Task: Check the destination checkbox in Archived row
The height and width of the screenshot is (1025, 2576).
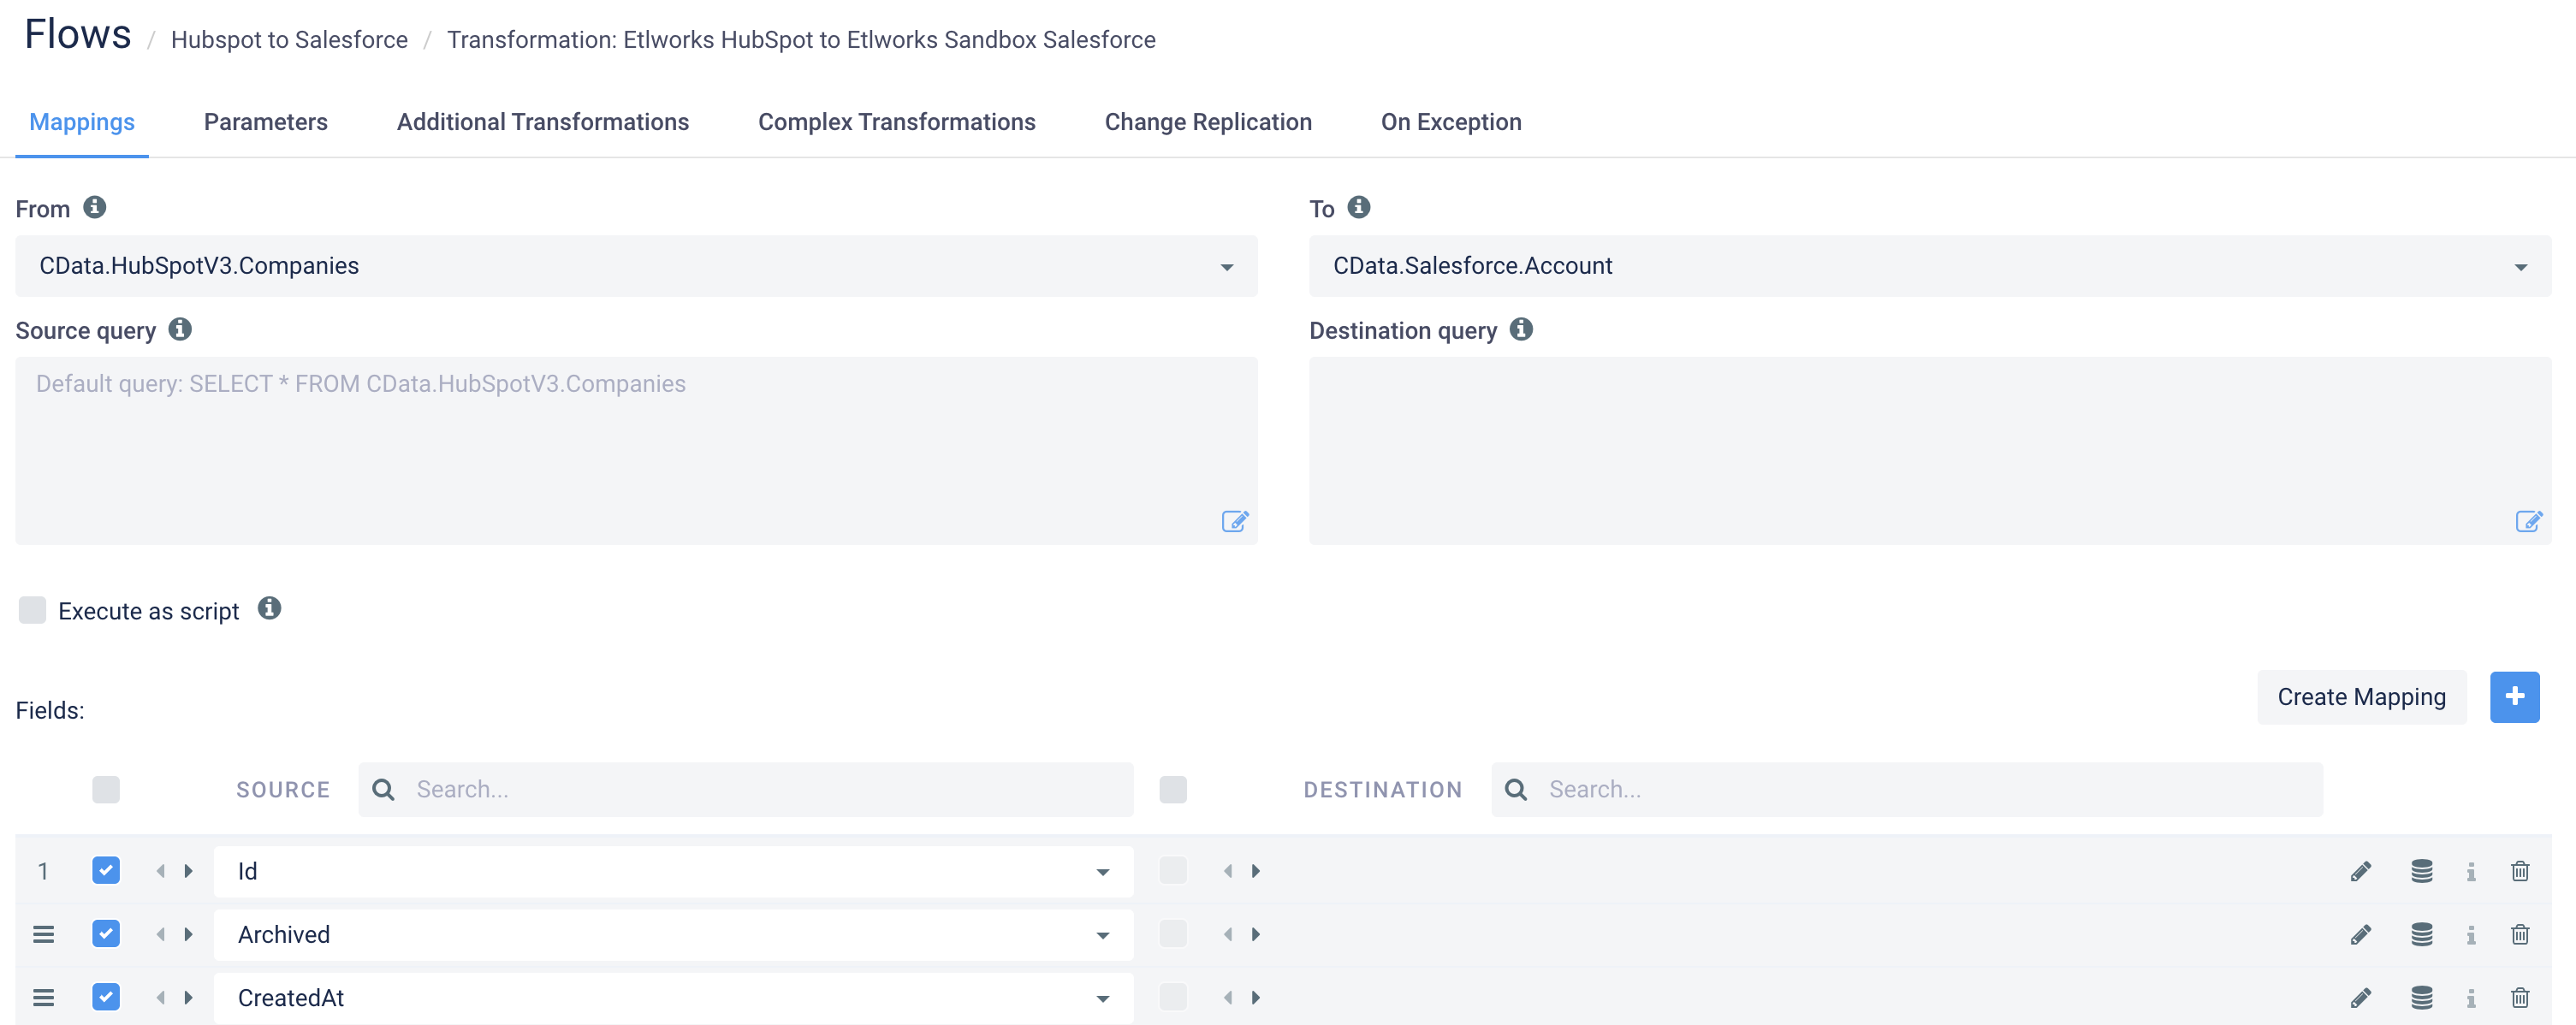Action: point(1173,933)
